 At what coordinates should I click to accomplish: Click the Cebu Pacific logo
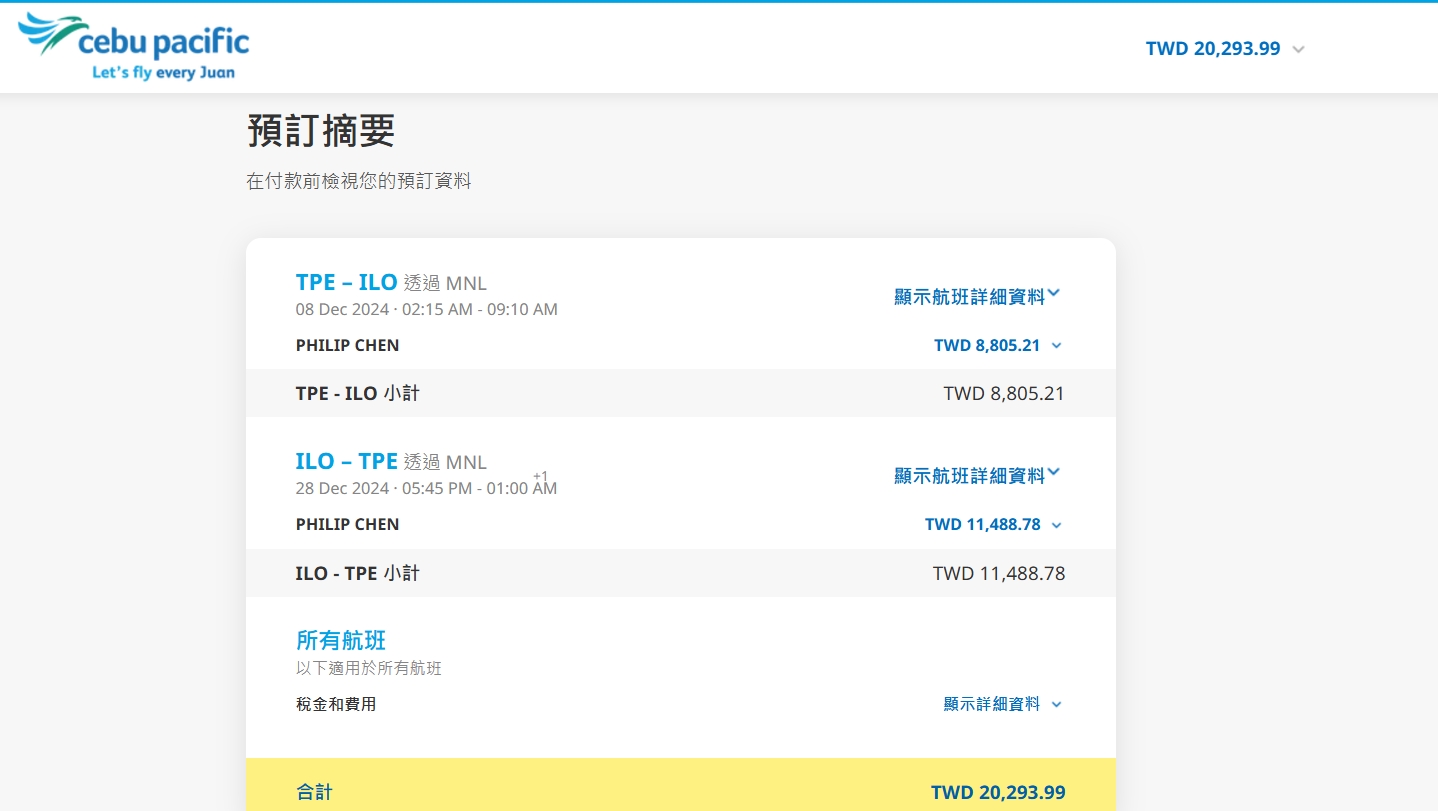click(131, 45)
